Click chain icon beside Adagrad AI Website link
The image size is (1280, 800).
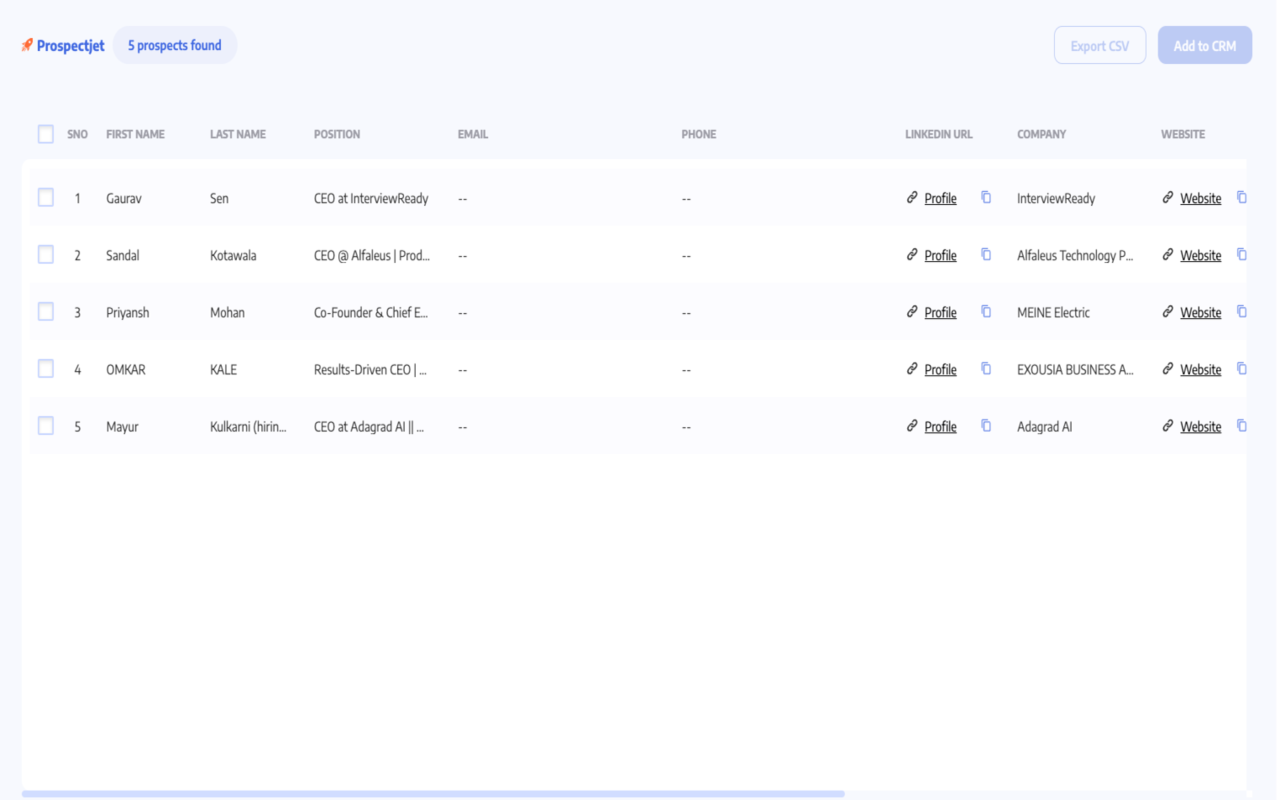coord(1168,426)
